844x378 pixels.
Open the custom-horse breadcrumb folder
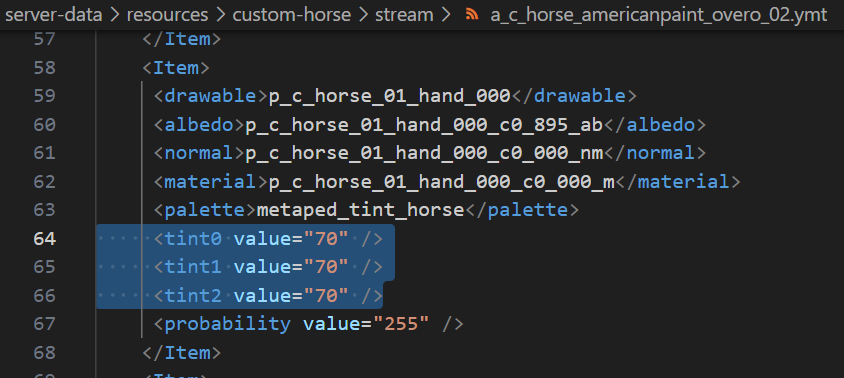pyautogui.click(x=291, y=15)
